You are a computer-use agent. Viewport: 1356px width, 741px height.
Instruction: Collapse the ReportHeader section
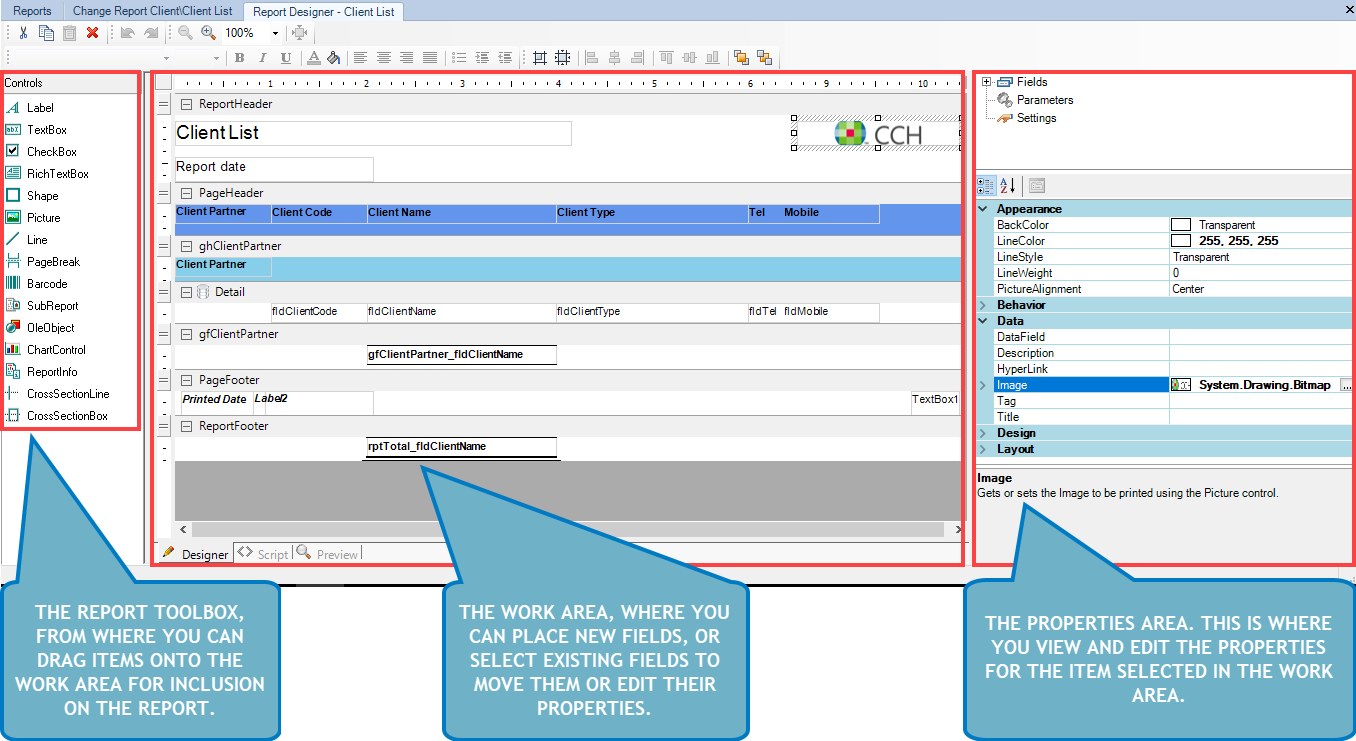186,104
